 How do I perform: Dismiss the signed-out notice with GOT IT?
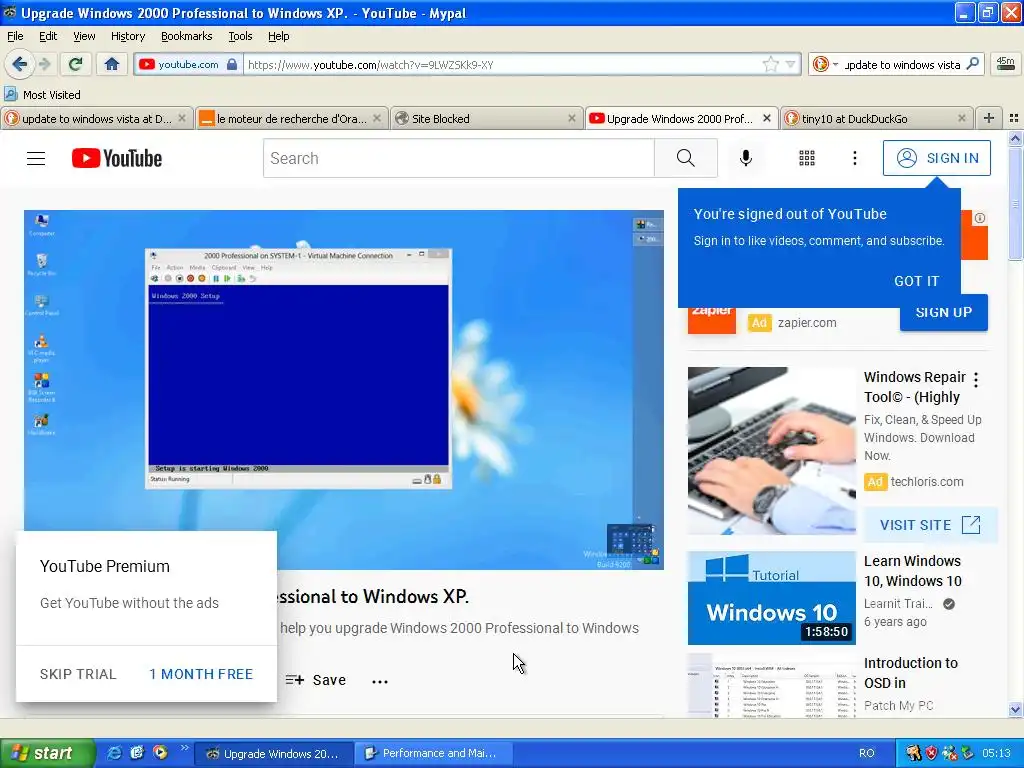(x=916, y=281)
